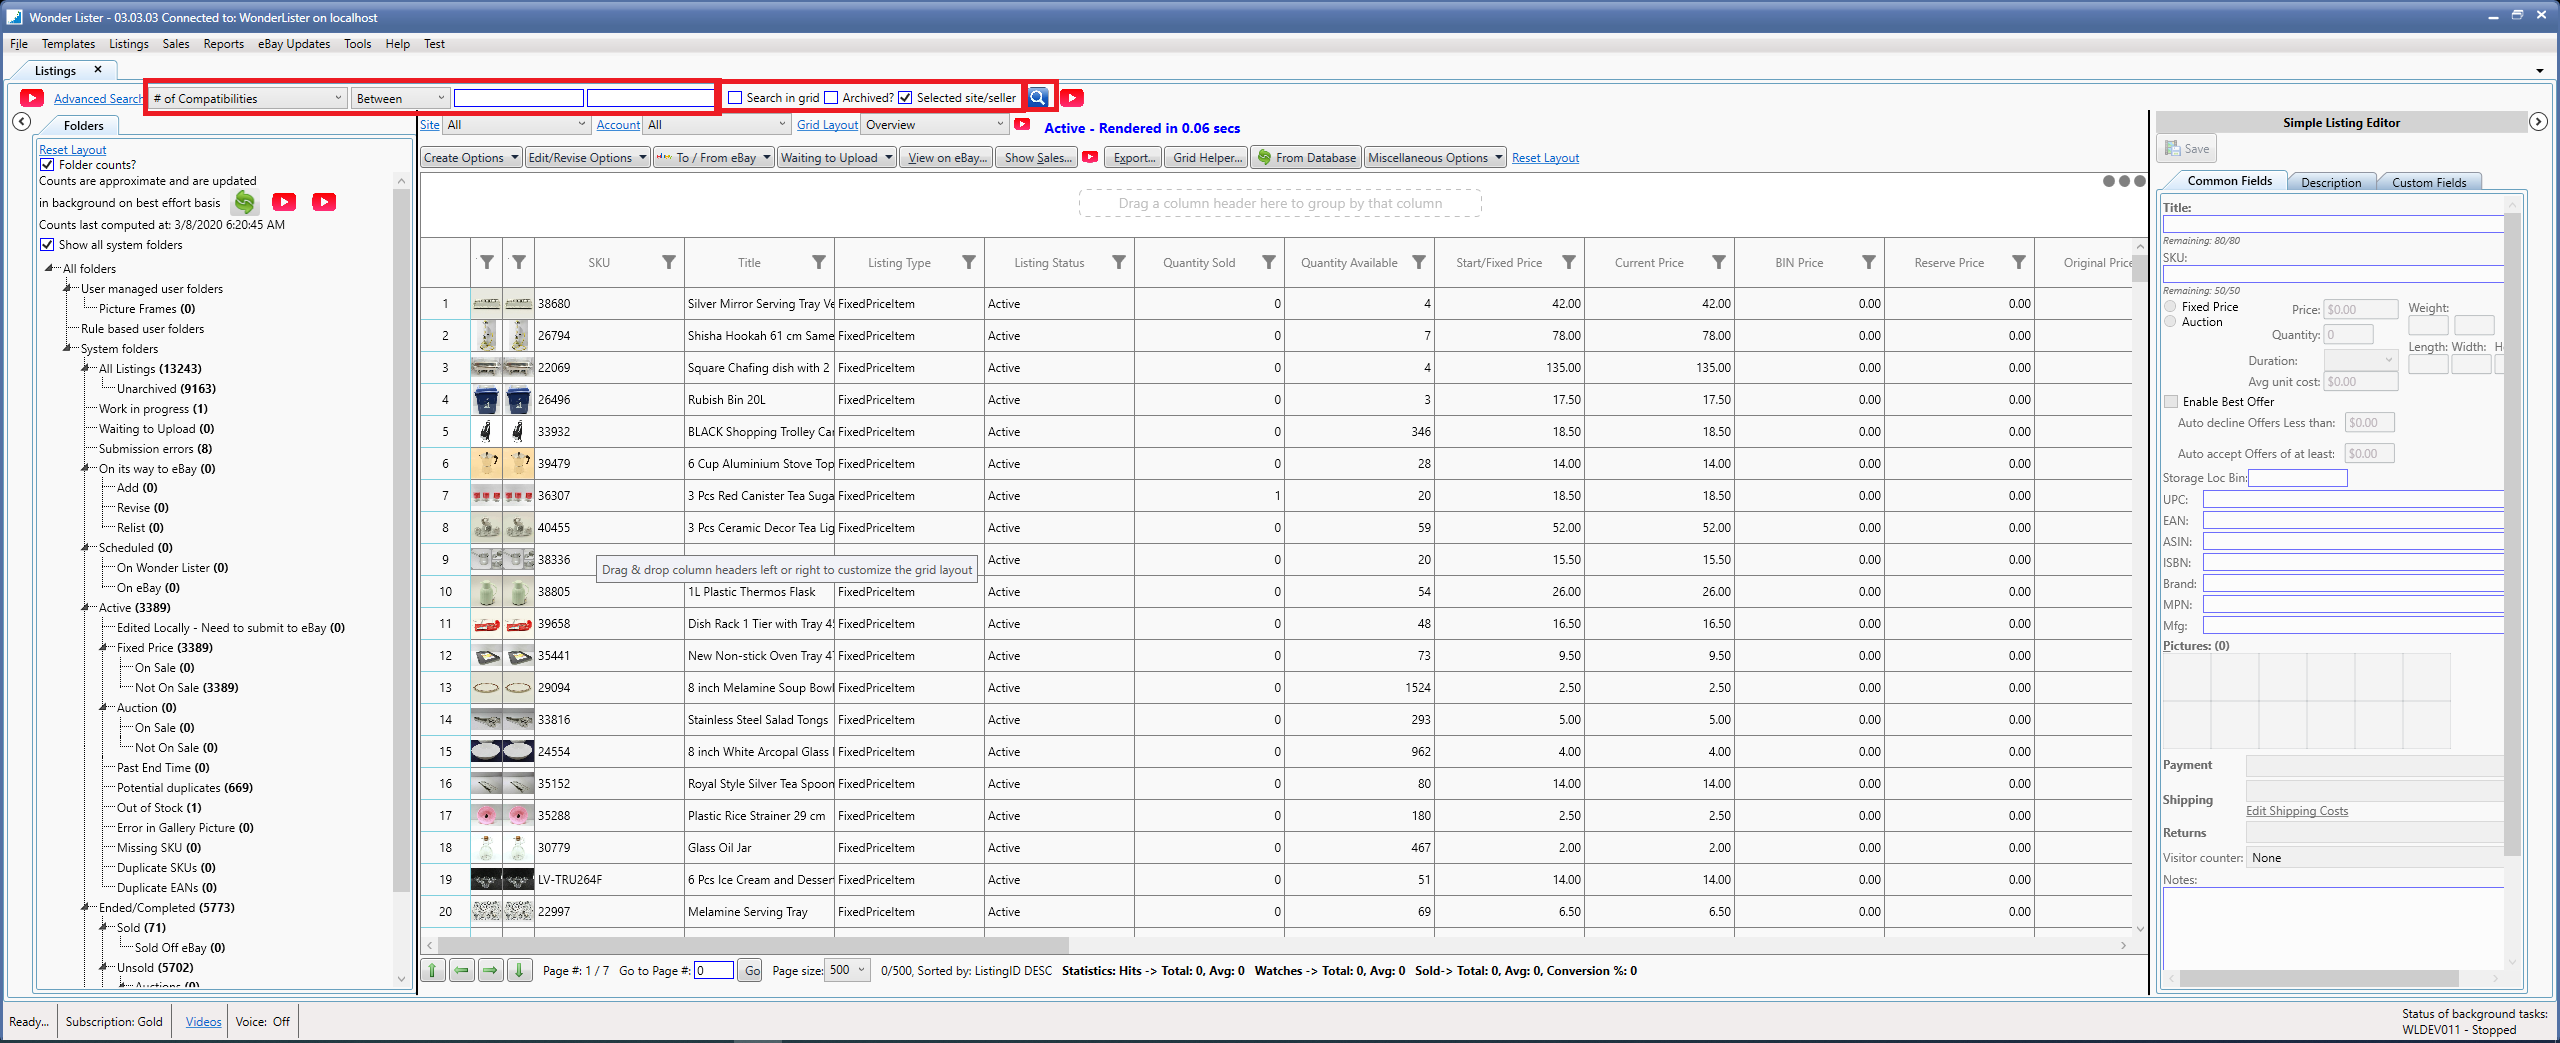This screenshot has height=1043, width=2560.
Task: Open the eBay Updates menu
Action: point(293,44)
